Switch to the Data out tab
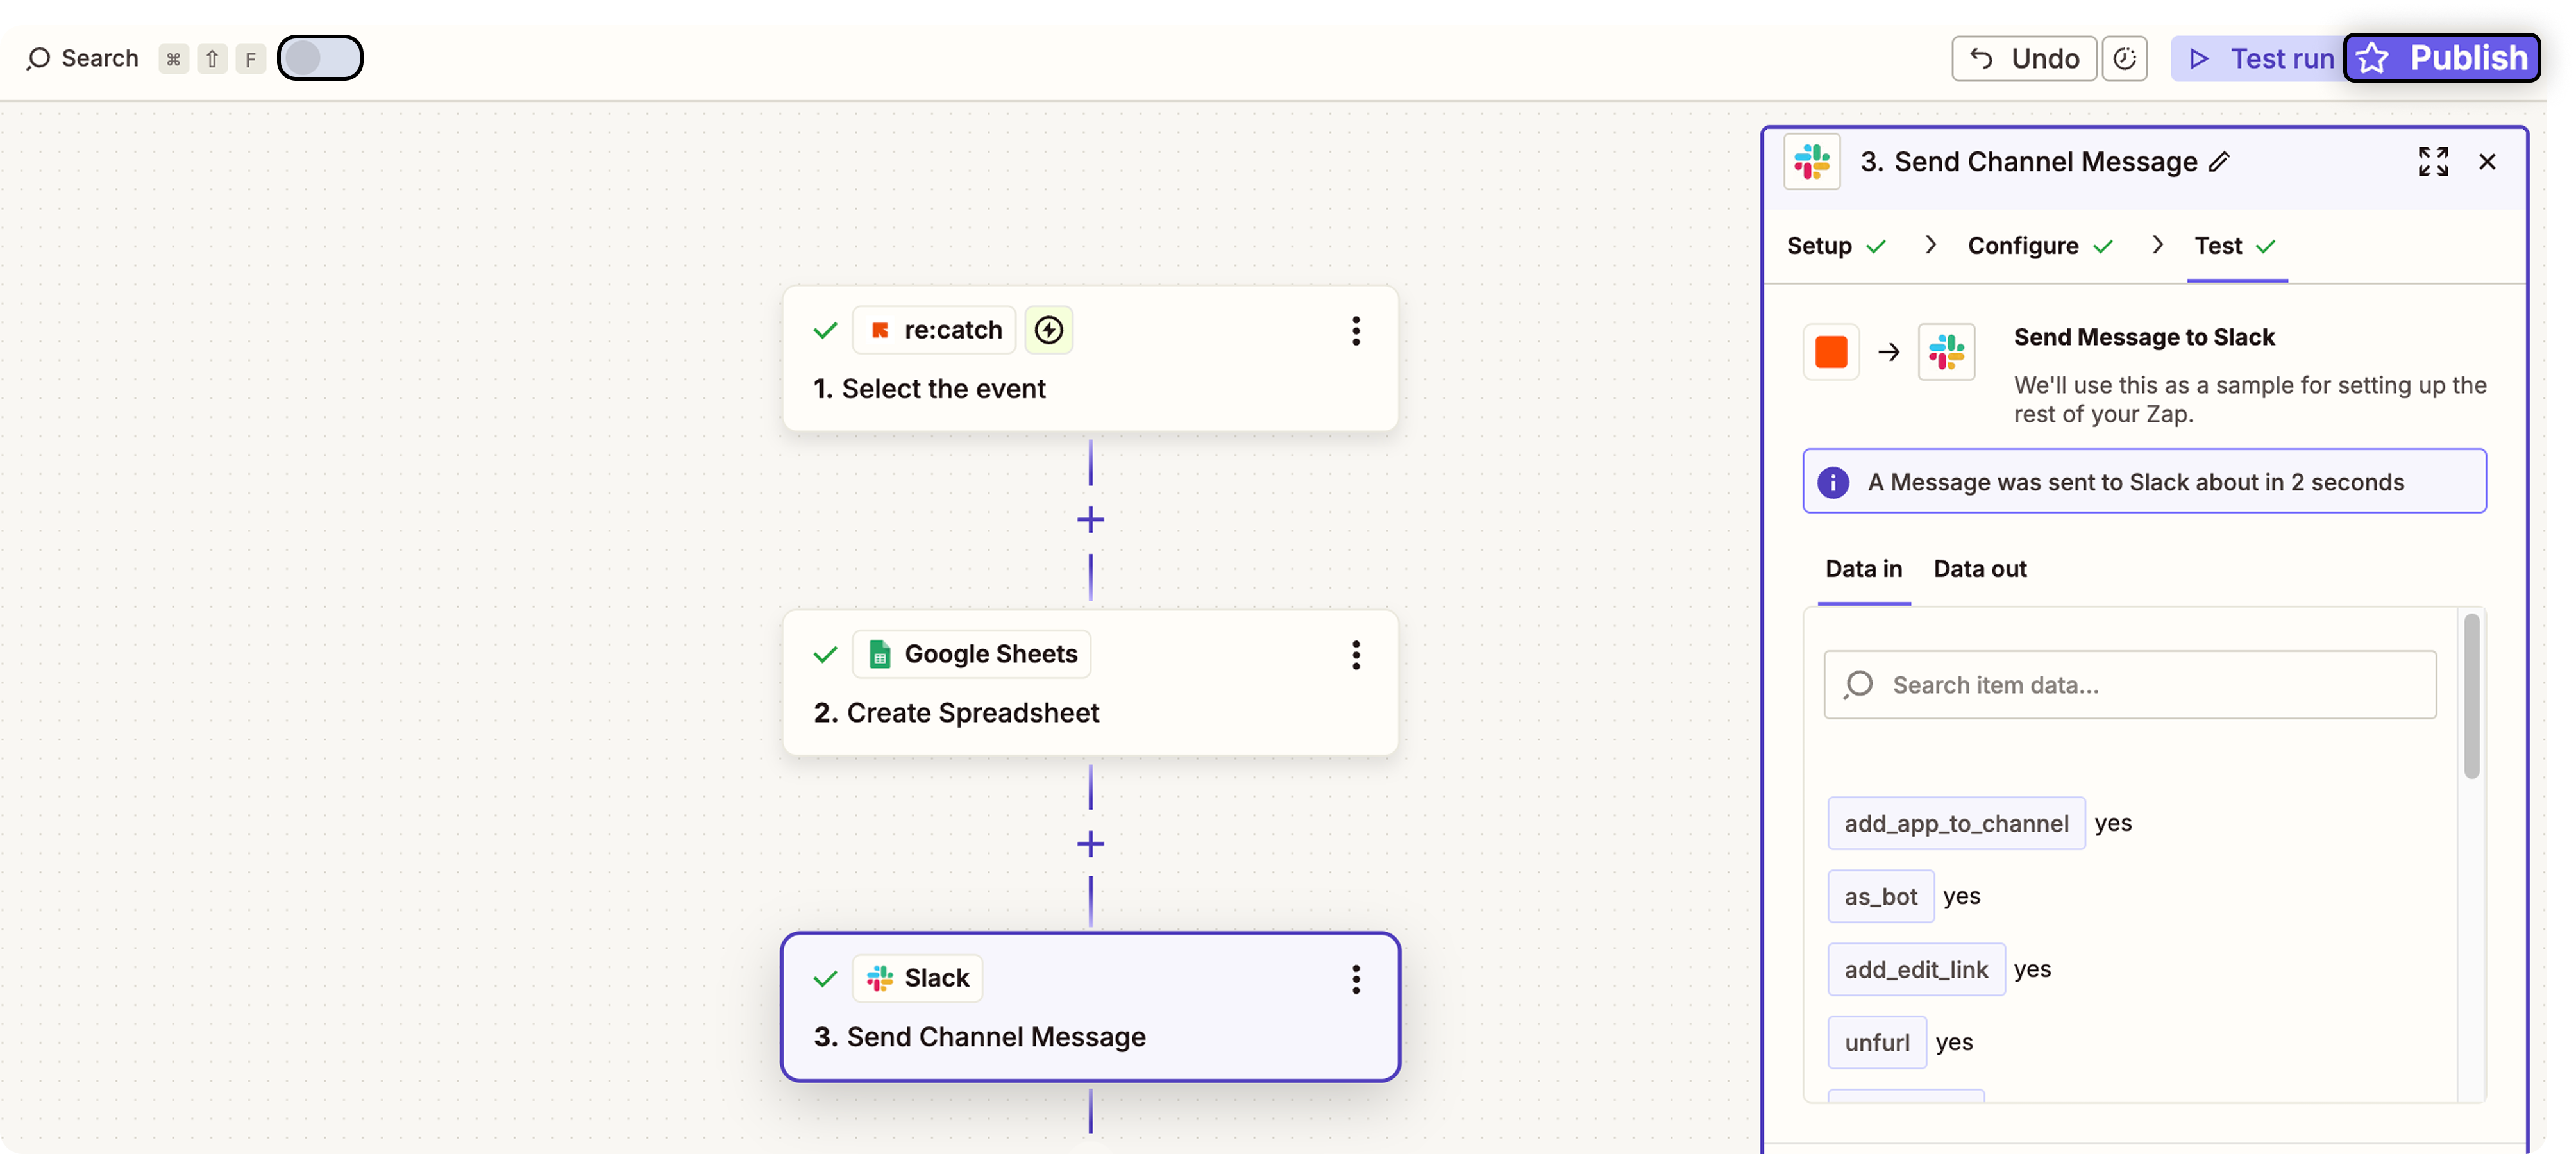The width and height of the screenshot is (2576, 1154). [x=1979, y=569]
